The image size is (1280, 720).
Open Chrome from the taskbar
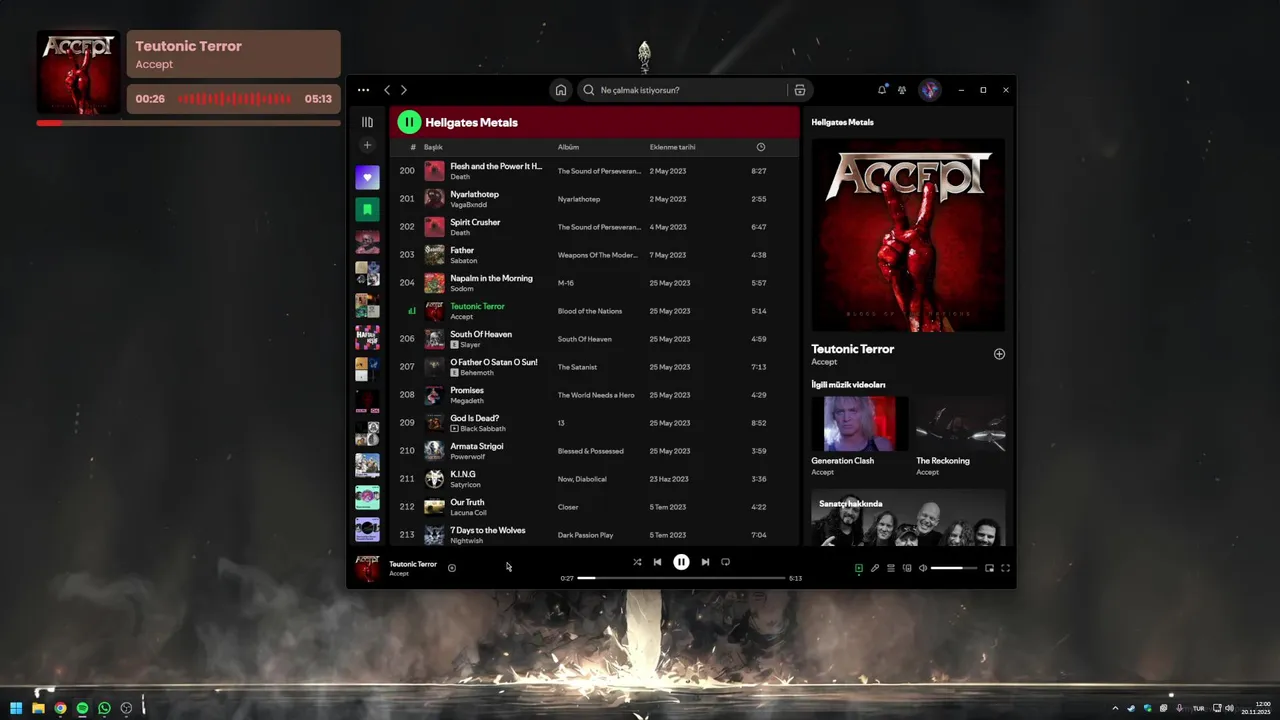(60, 708)
